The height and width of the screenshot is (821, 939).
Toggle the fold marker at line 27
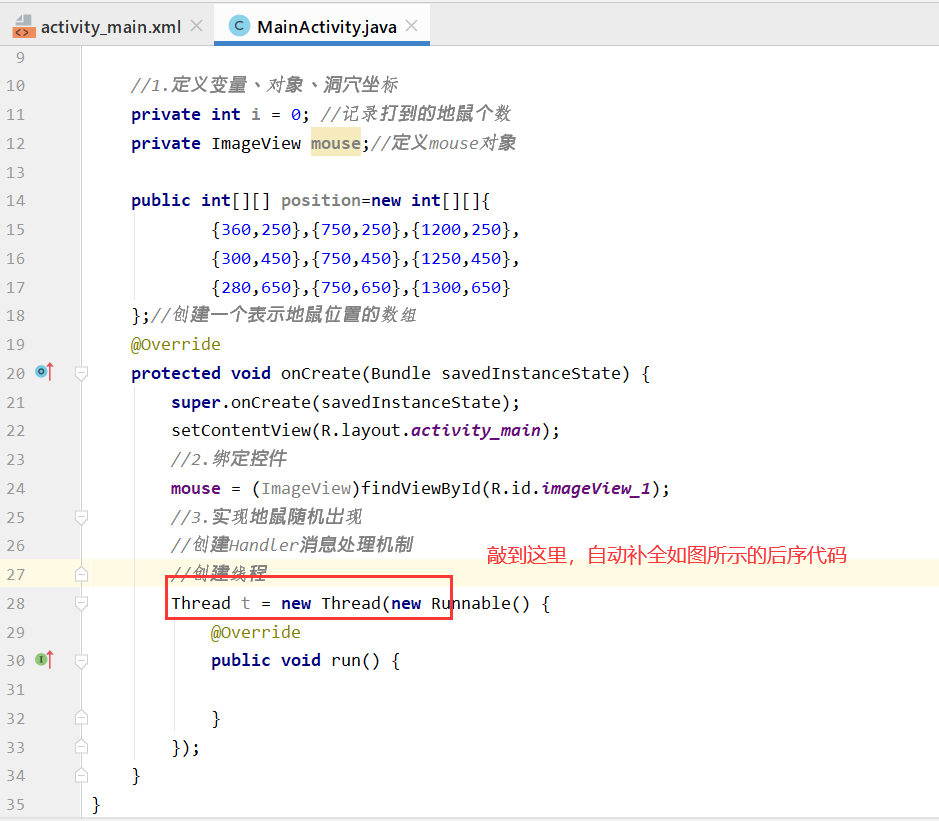click(x=81, y=574)
